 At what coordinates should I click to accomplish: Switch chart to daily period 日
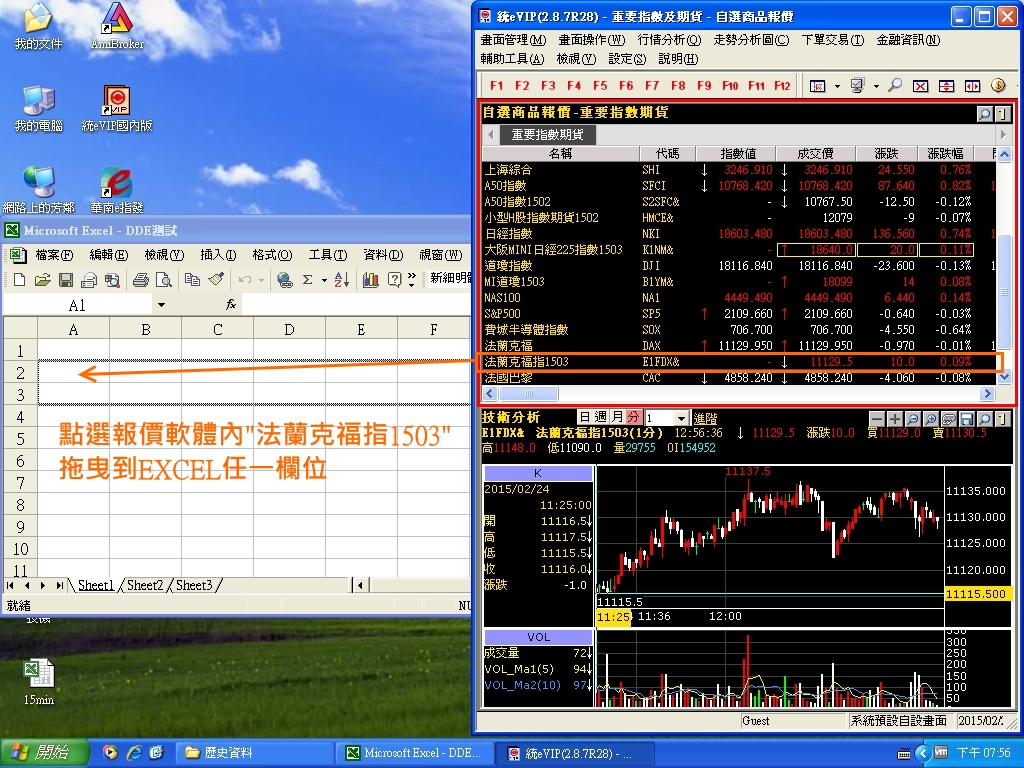(x=584, y=417)
